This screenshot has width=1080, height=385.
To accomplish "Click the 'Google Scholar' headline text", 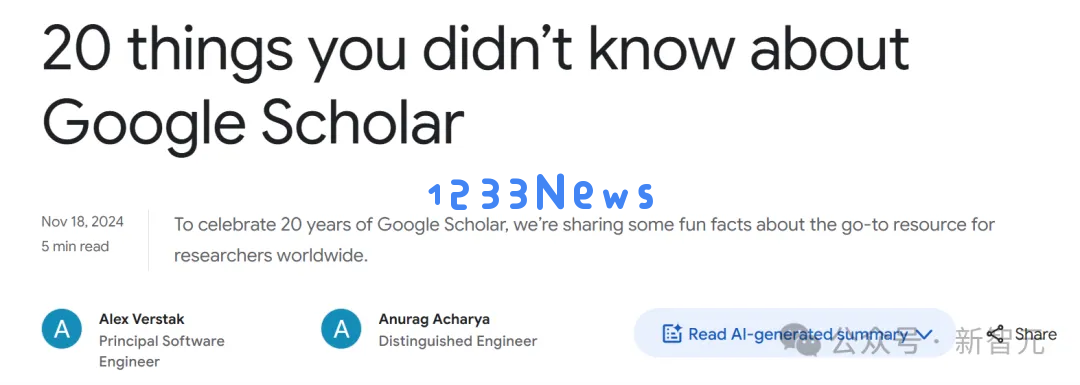I will (253, 123).
